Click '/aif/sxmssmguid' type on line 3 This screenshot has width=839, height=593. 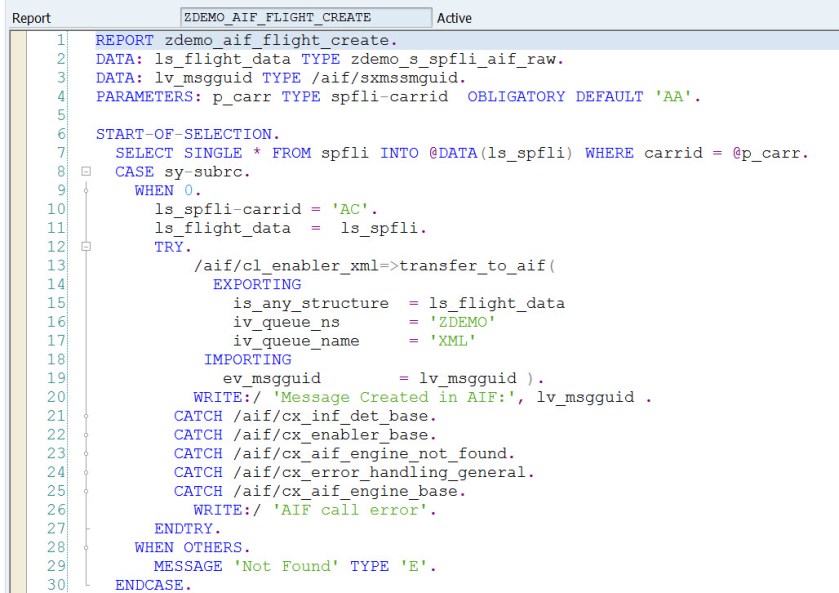tap(385, 78)
